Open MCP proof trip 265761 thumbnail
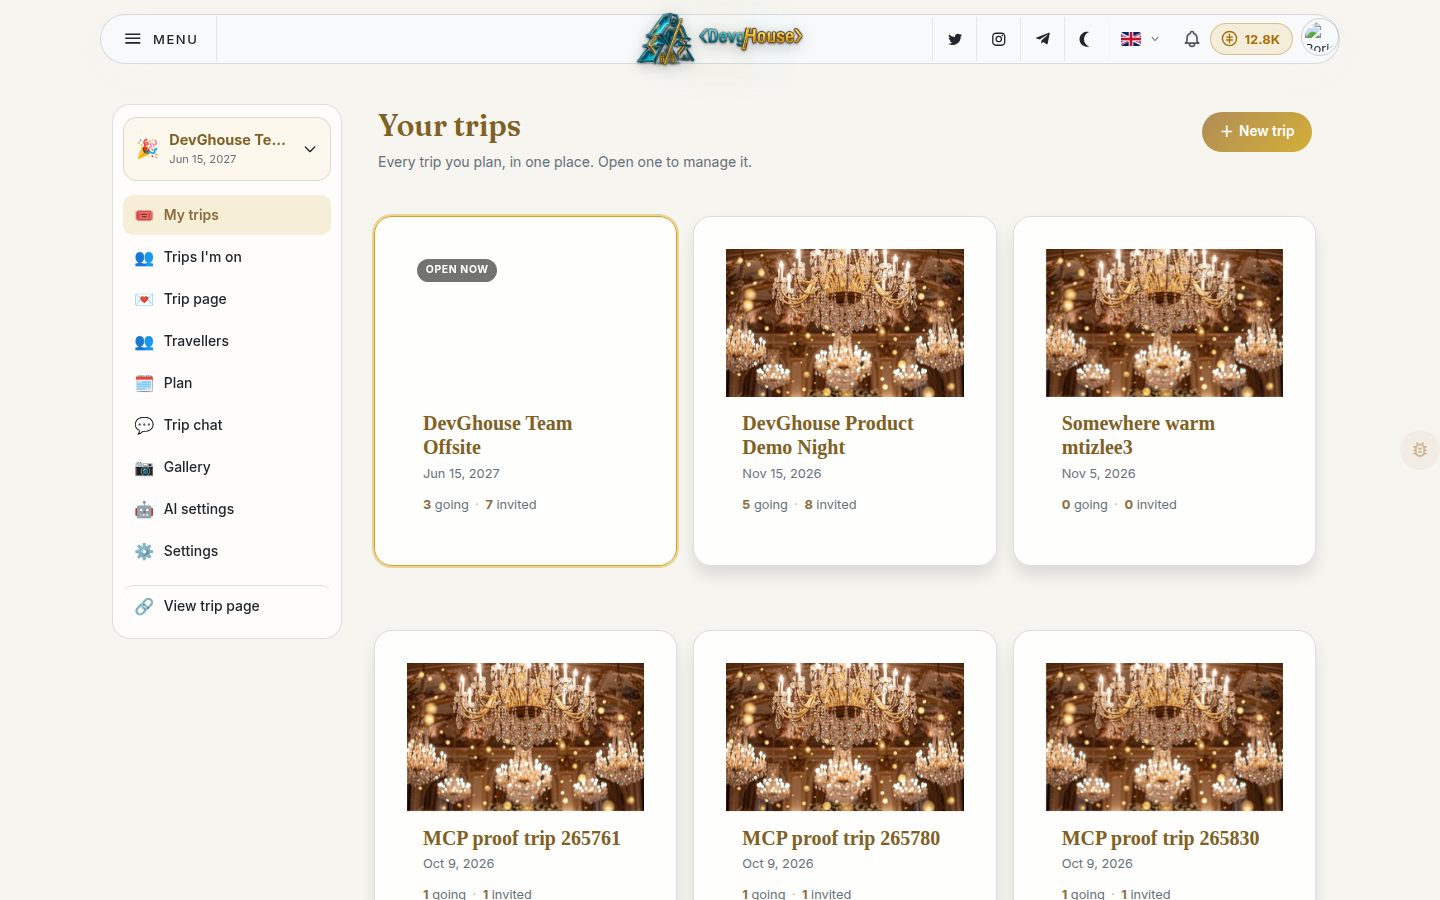The height and width of the screenshot is (900, 1440). point(525,737)
